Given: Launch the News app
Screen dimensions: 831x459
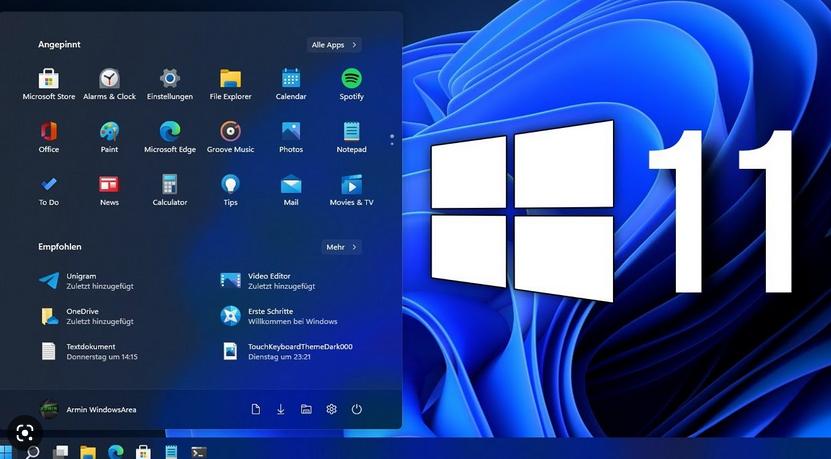Looking at the screenshot, I should click(109, 191).
